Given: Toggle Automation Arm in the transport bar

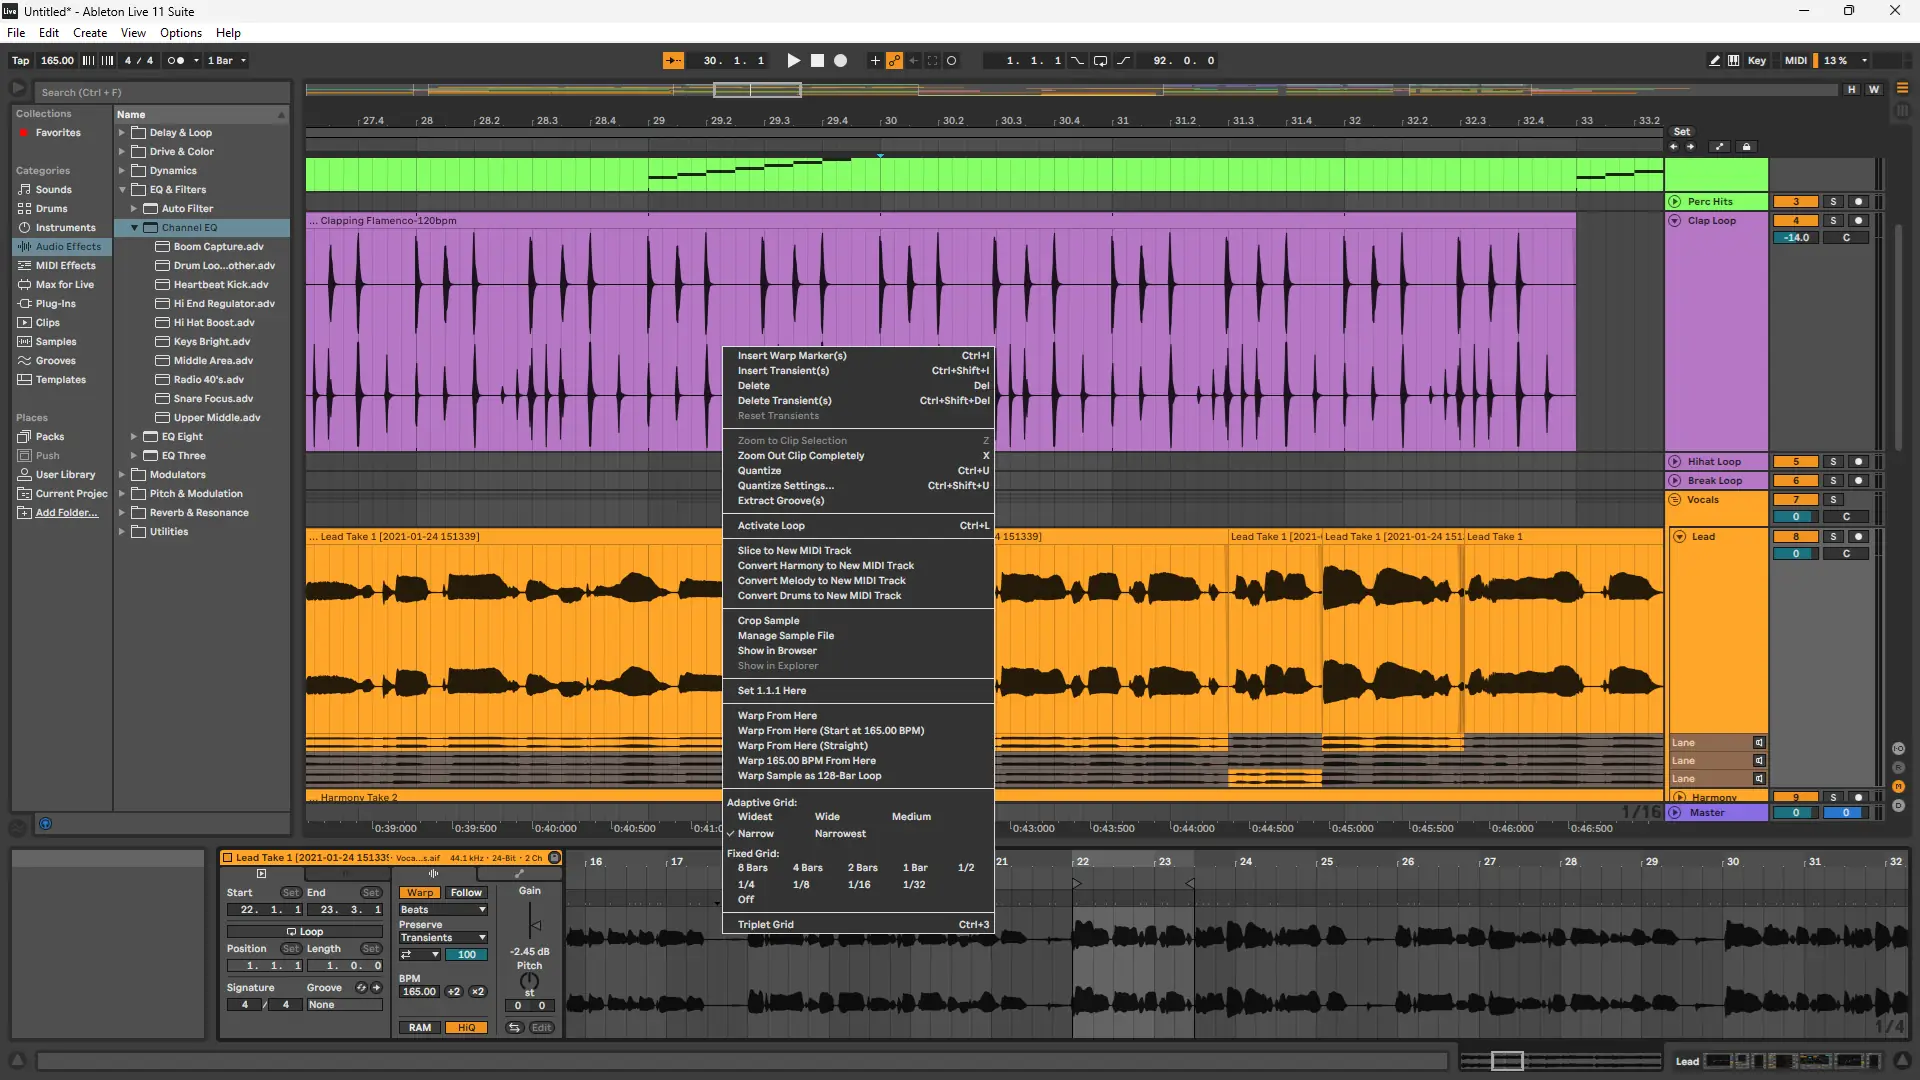Looking at the screenshot, I should click(894, 61).
